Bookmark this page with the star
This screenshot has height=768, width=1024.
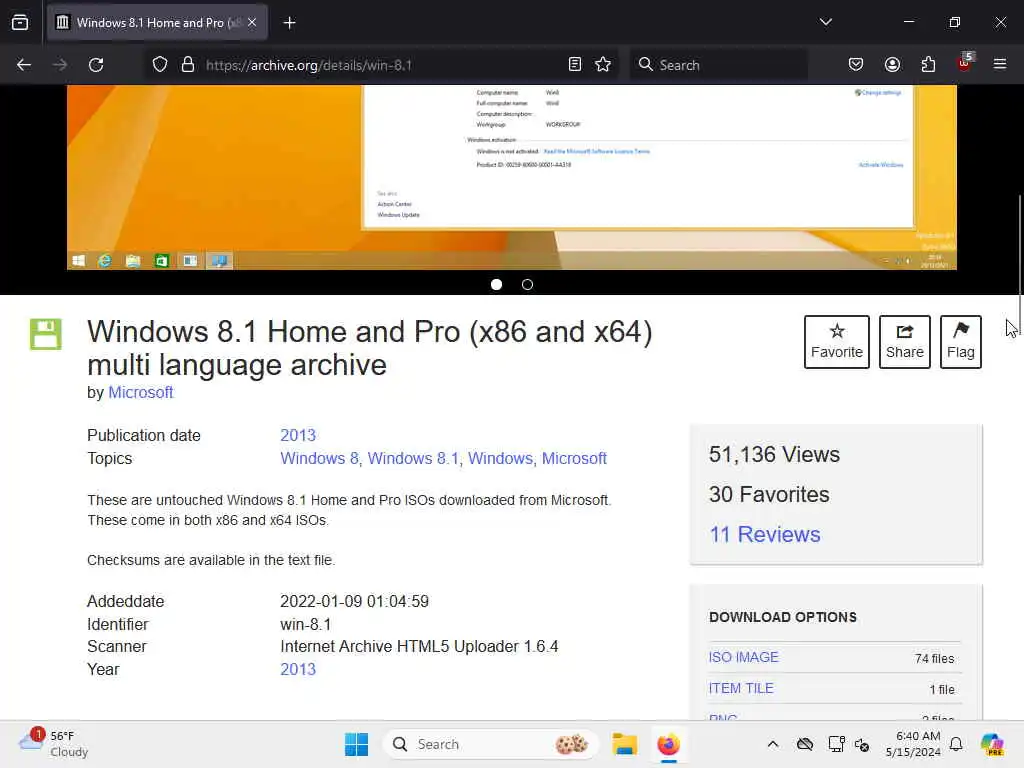click(603, 65)
